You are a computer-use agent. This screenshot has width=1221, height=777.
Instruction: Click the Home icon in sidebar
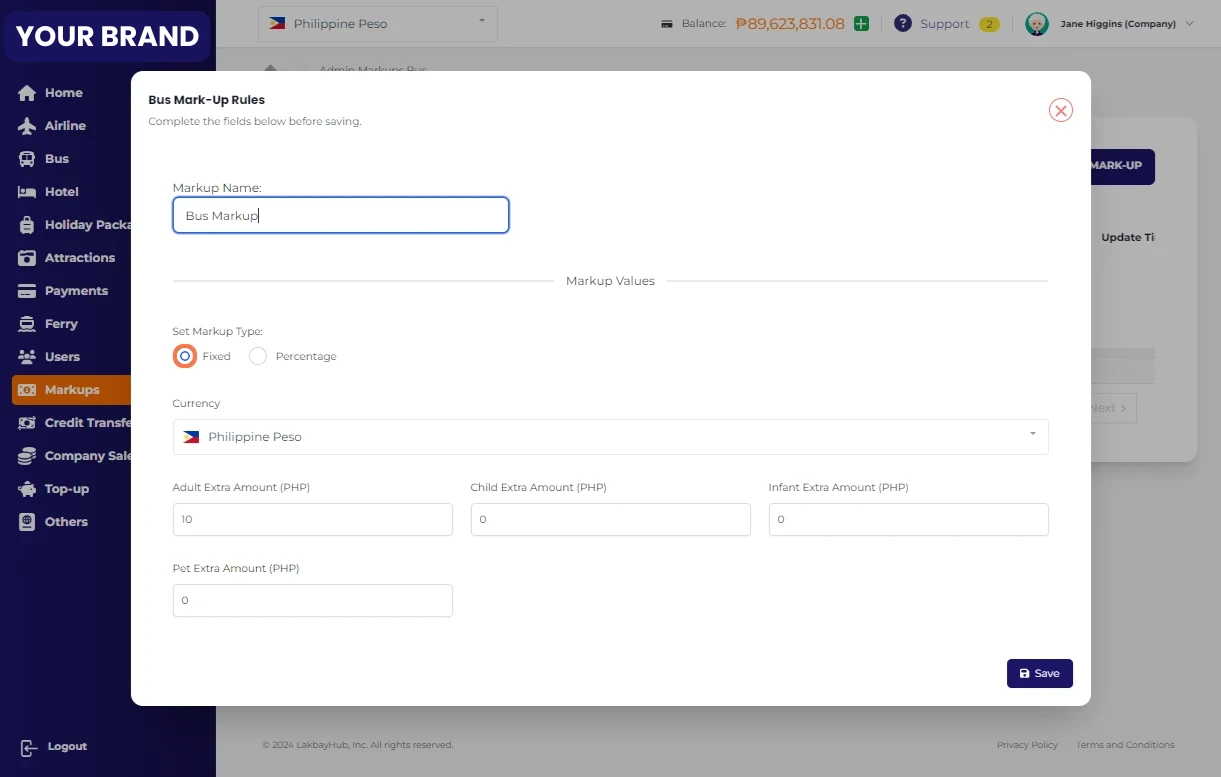[x=27, y=93]
